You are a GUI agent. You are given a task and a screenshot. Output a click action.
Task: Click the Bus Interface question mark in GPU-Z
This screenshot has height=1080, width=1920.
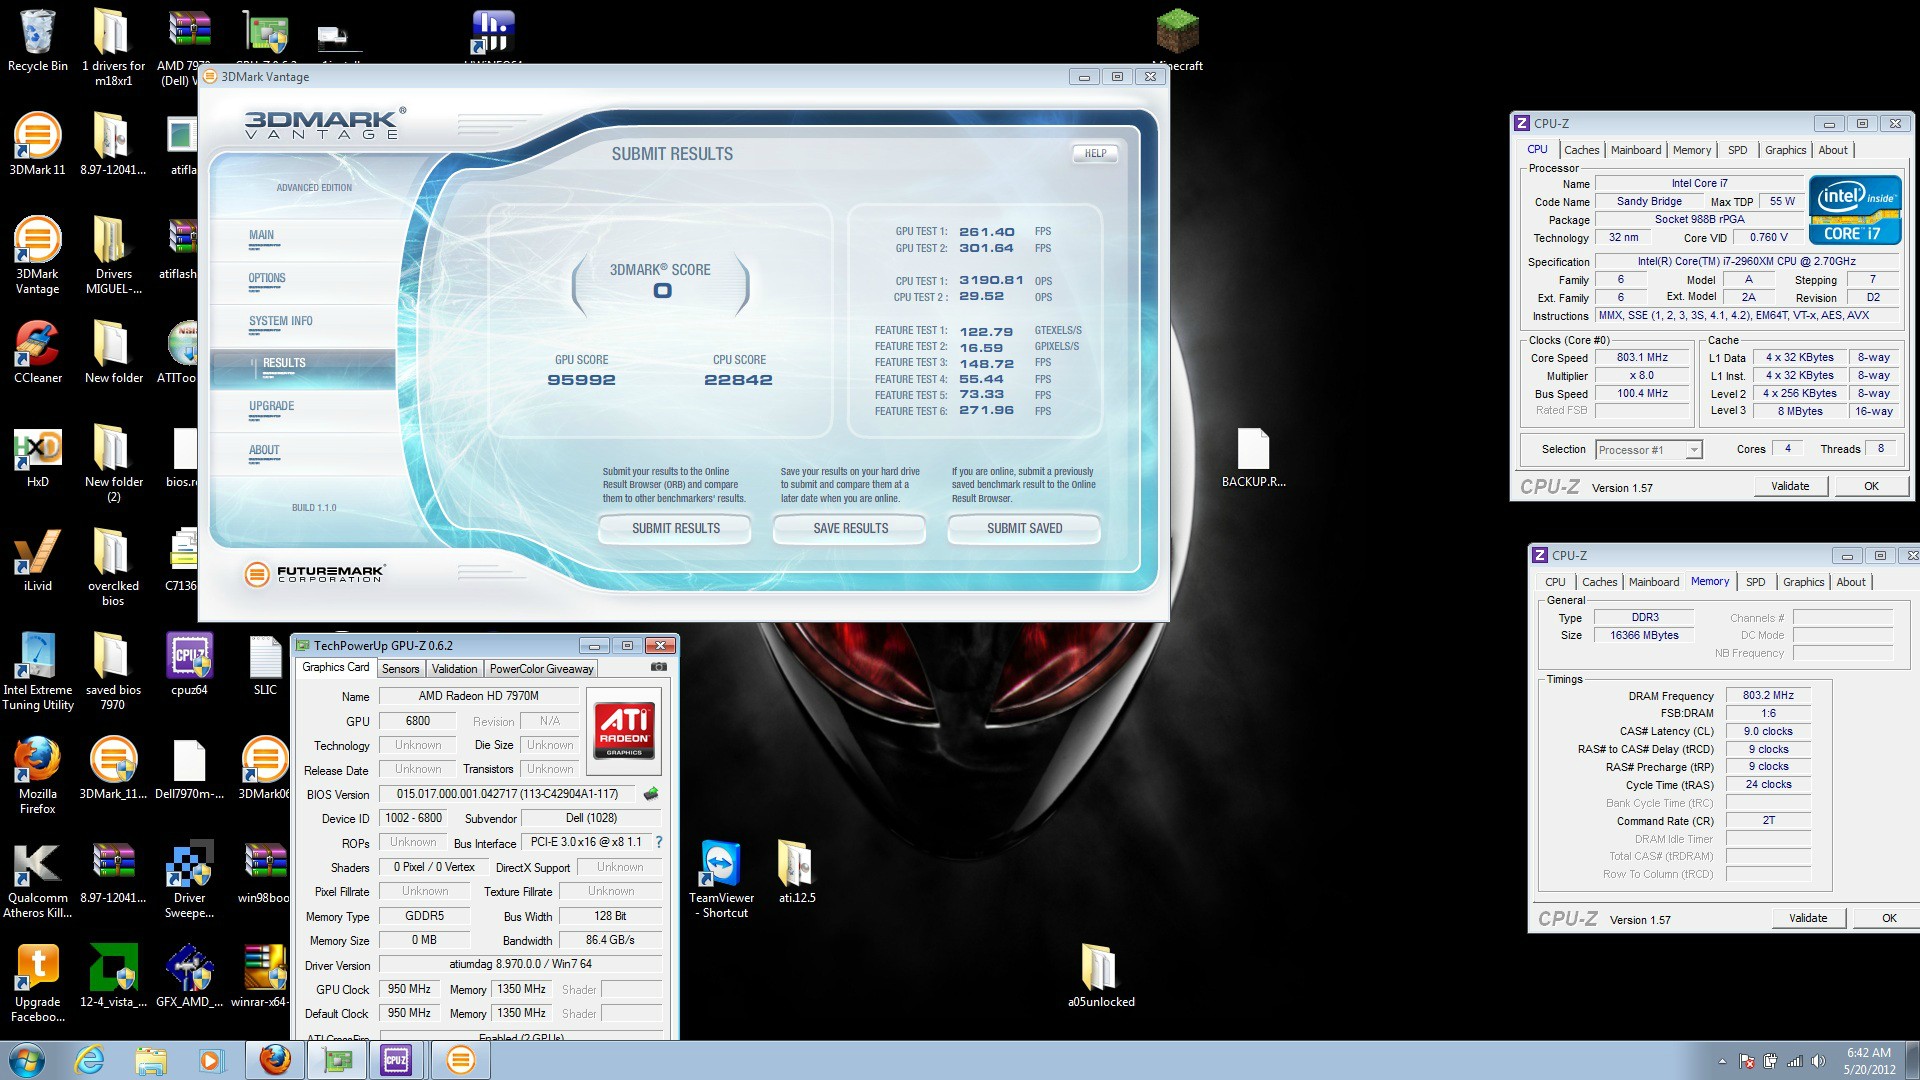(659, 842)
